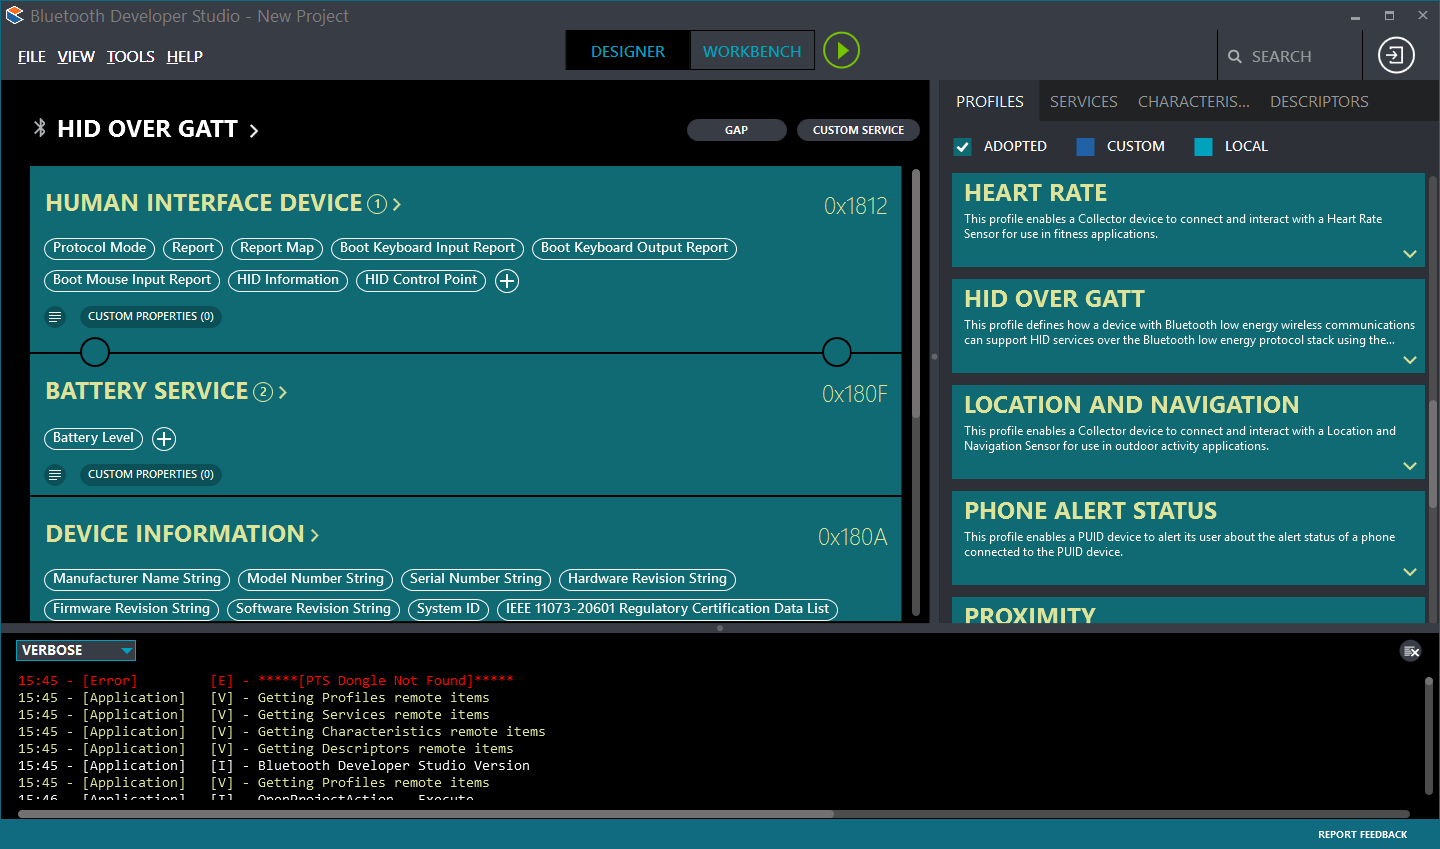
Task: Expand the Phone Alert Status profile card
Action: click(x=1410, y=572)
